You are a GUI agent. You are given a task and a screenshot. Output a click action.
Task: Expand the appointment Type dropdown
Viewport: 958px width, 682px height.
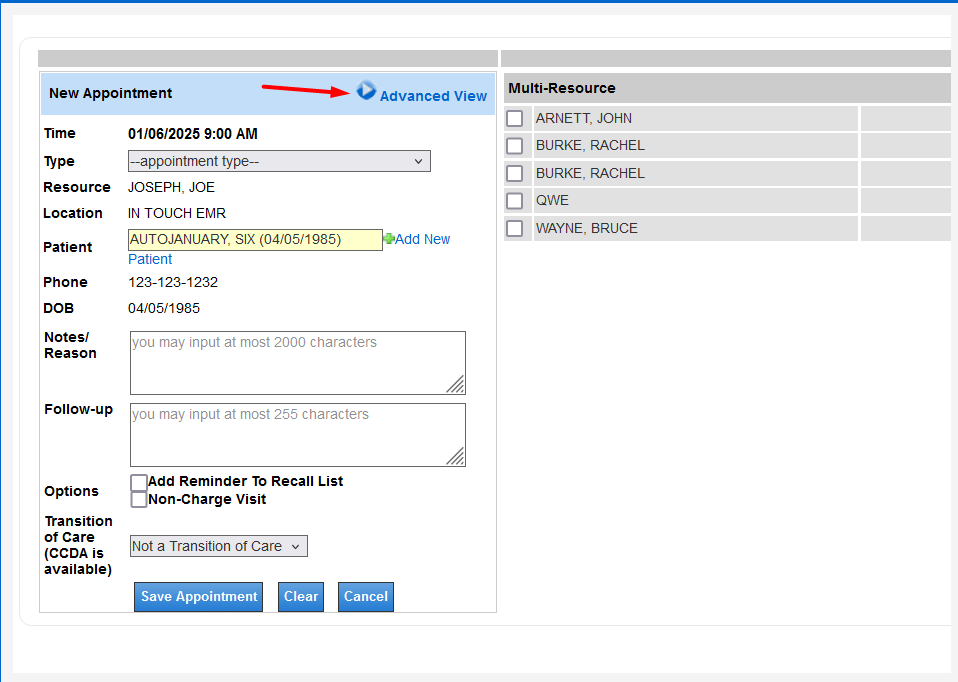pos(279,161)
